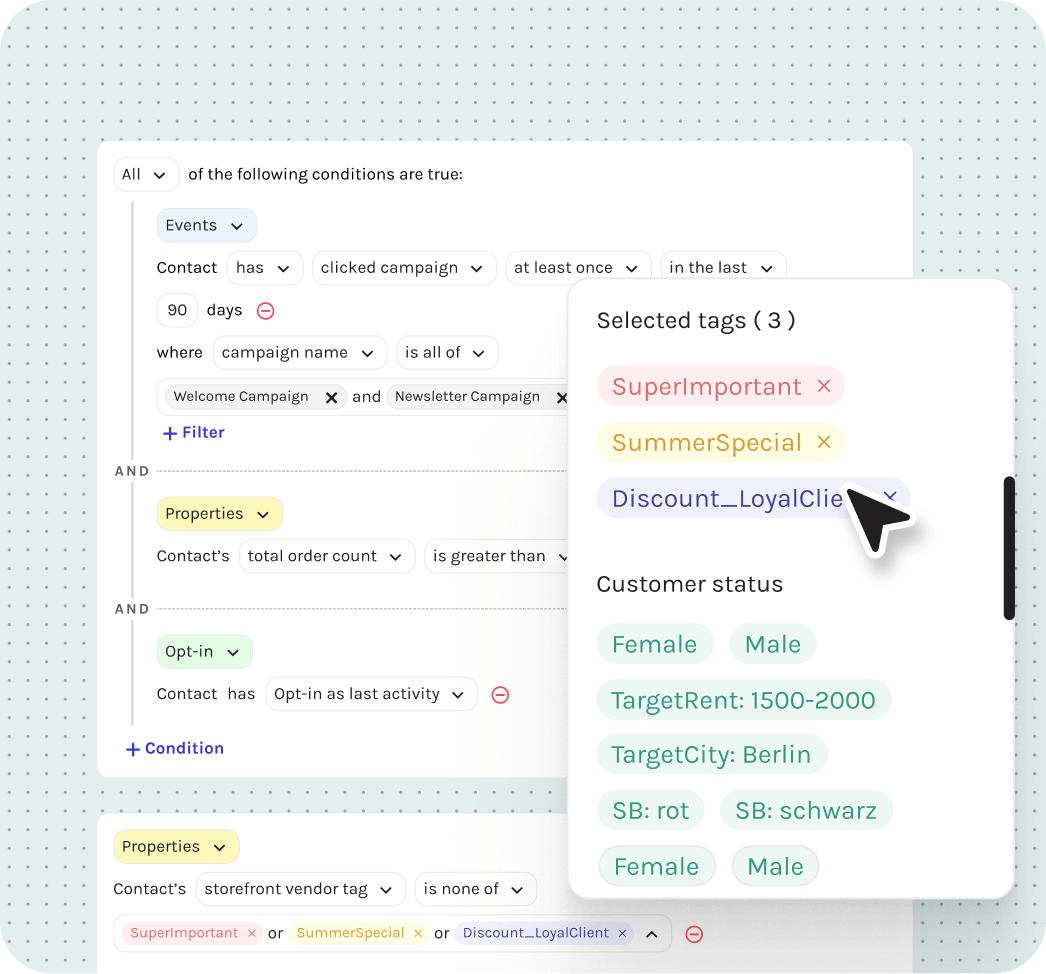Screen dimensions: 1046x974
Task: Delete the Welcome Campaign chip
Action: point(331,397)
